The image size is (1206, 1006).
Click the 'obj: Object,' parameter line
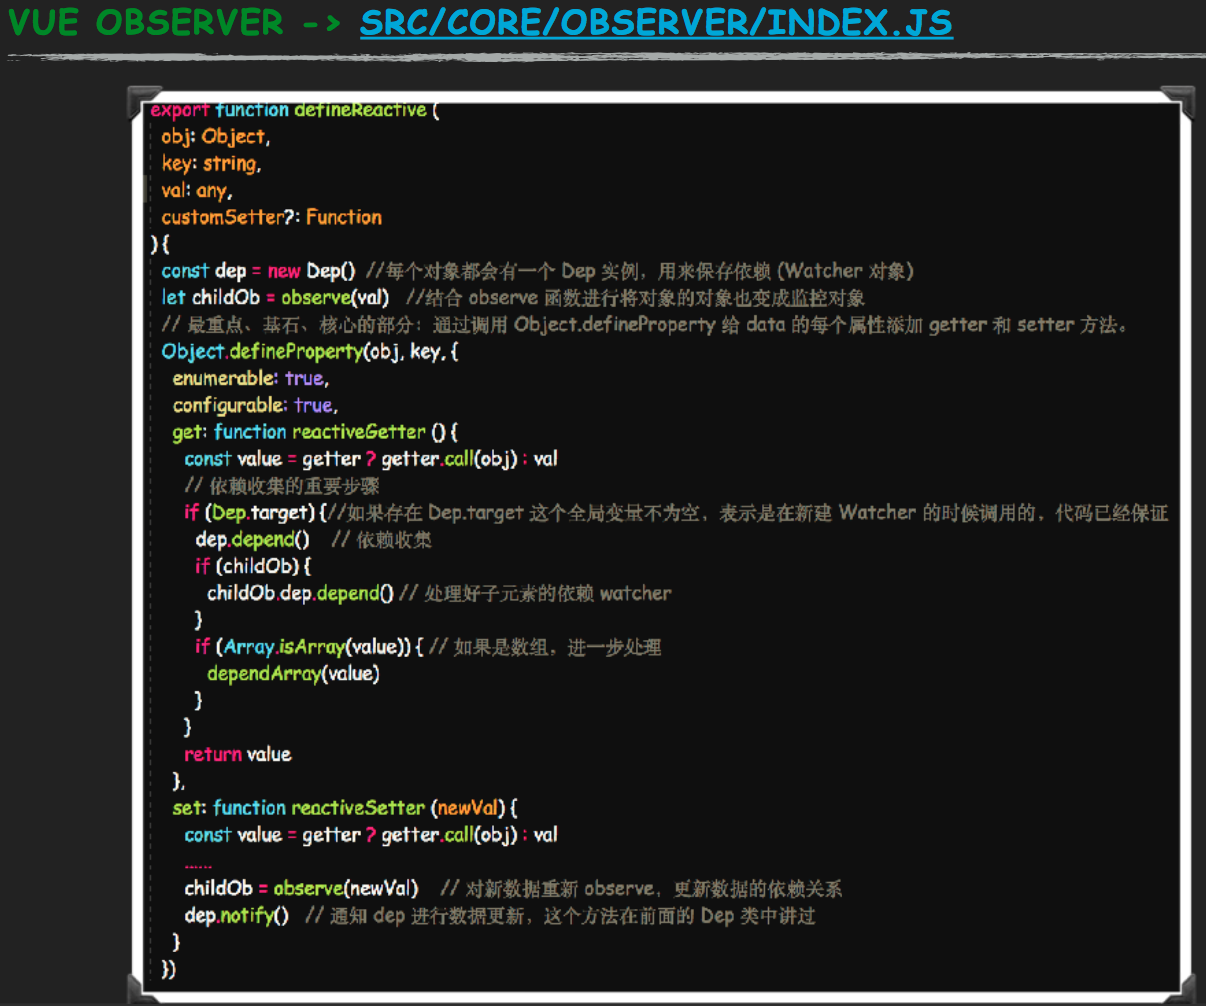click(x=216, y=137)
